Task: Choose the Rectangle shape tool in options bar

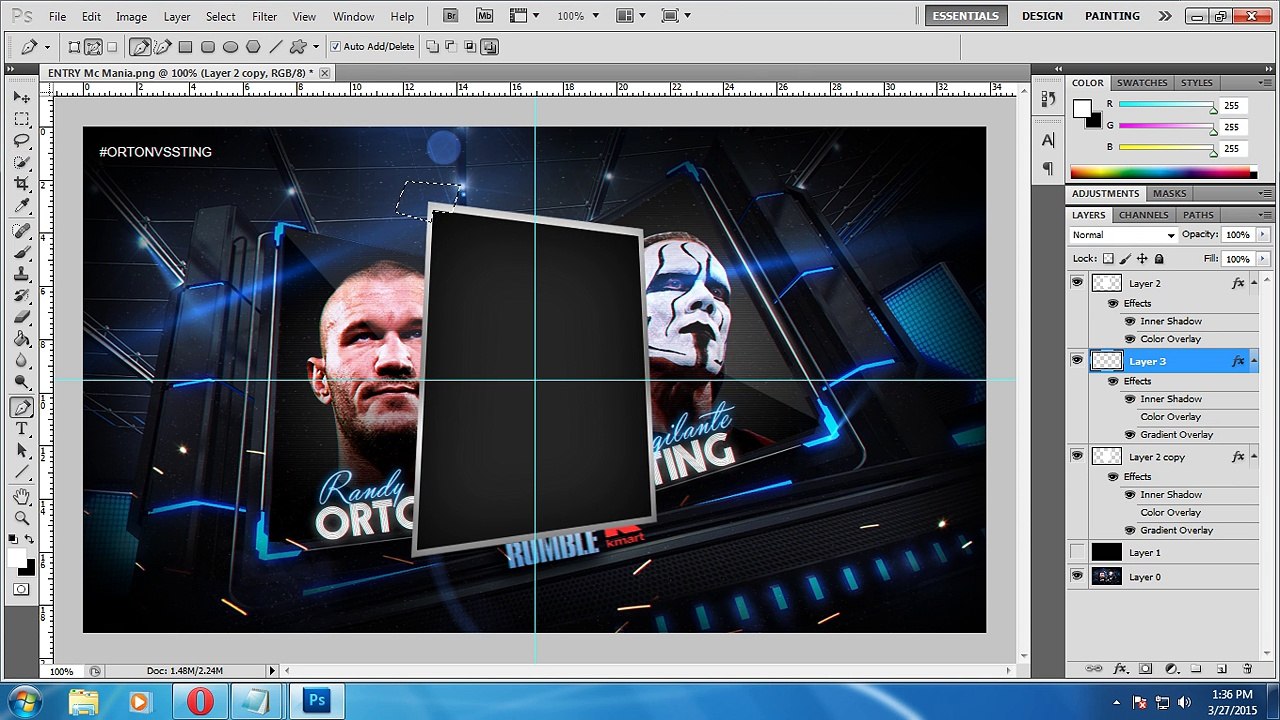Action: [x=185, y=46]
